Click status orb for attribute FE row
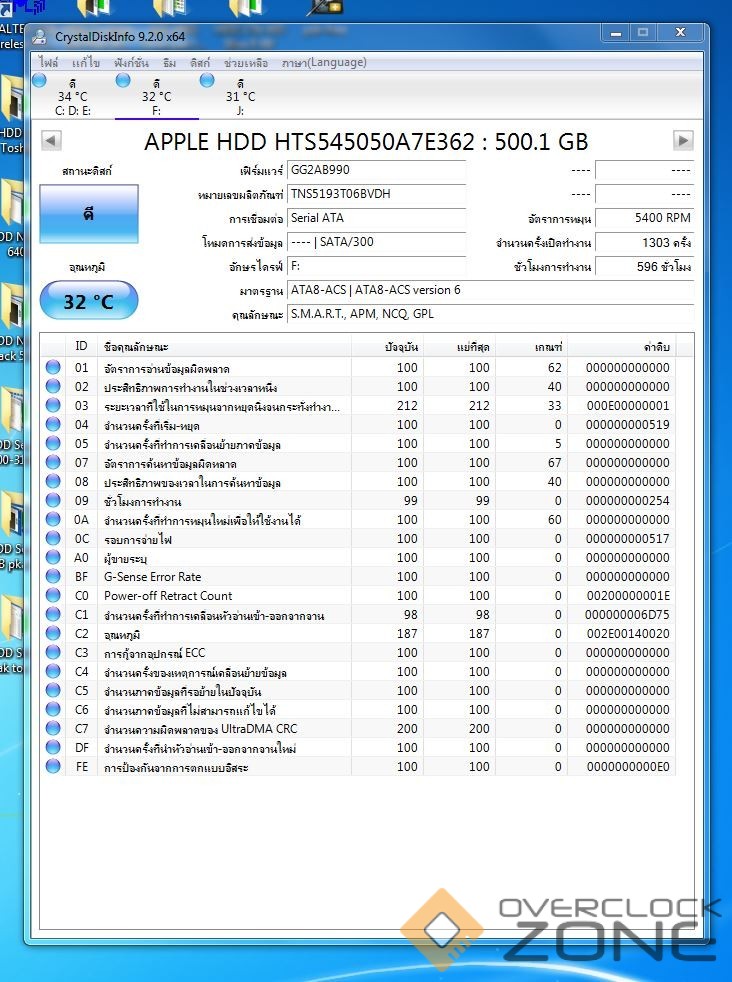The image size is (732, 982). (x=53, y=767)
